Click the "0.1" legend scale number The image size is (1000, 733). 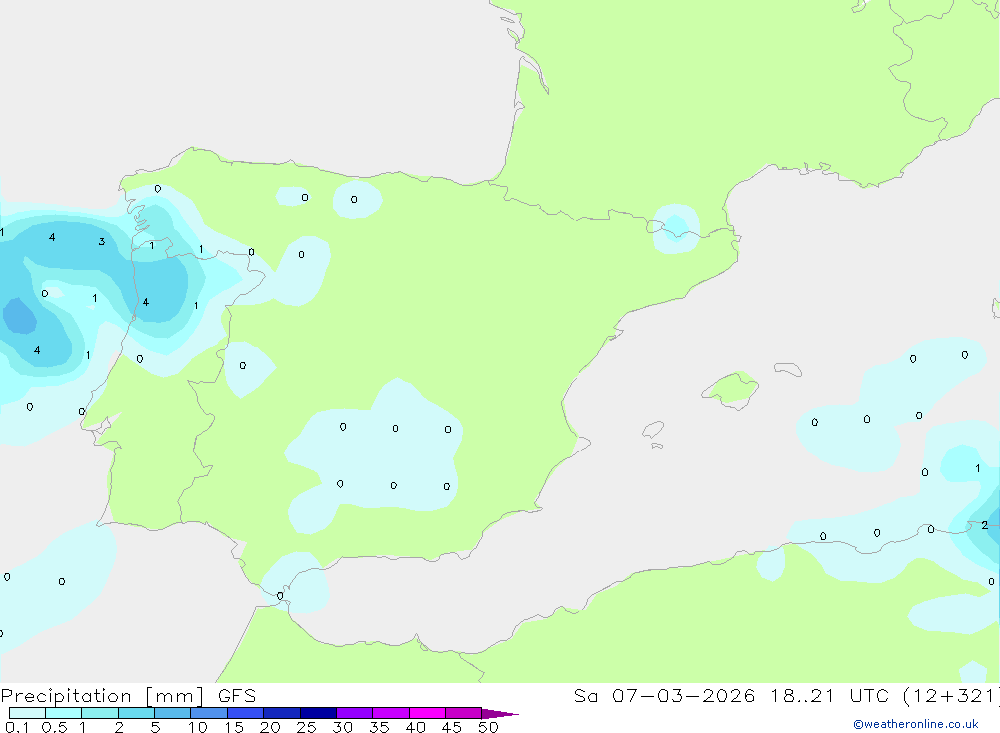(17, 727)
